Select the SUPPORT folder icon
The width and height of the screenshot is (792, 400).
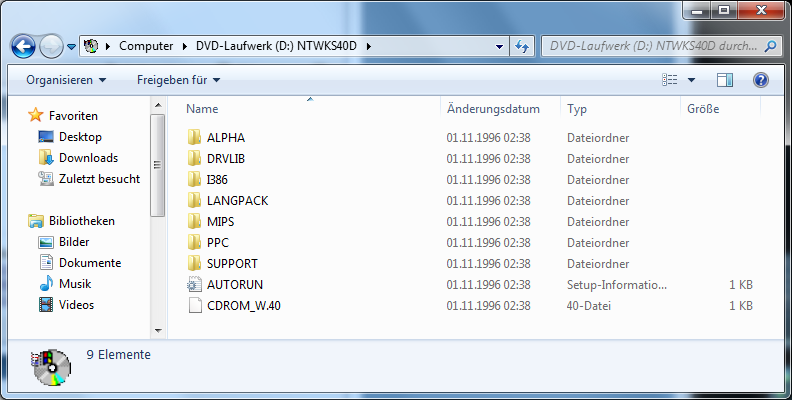tap(194, 263)
